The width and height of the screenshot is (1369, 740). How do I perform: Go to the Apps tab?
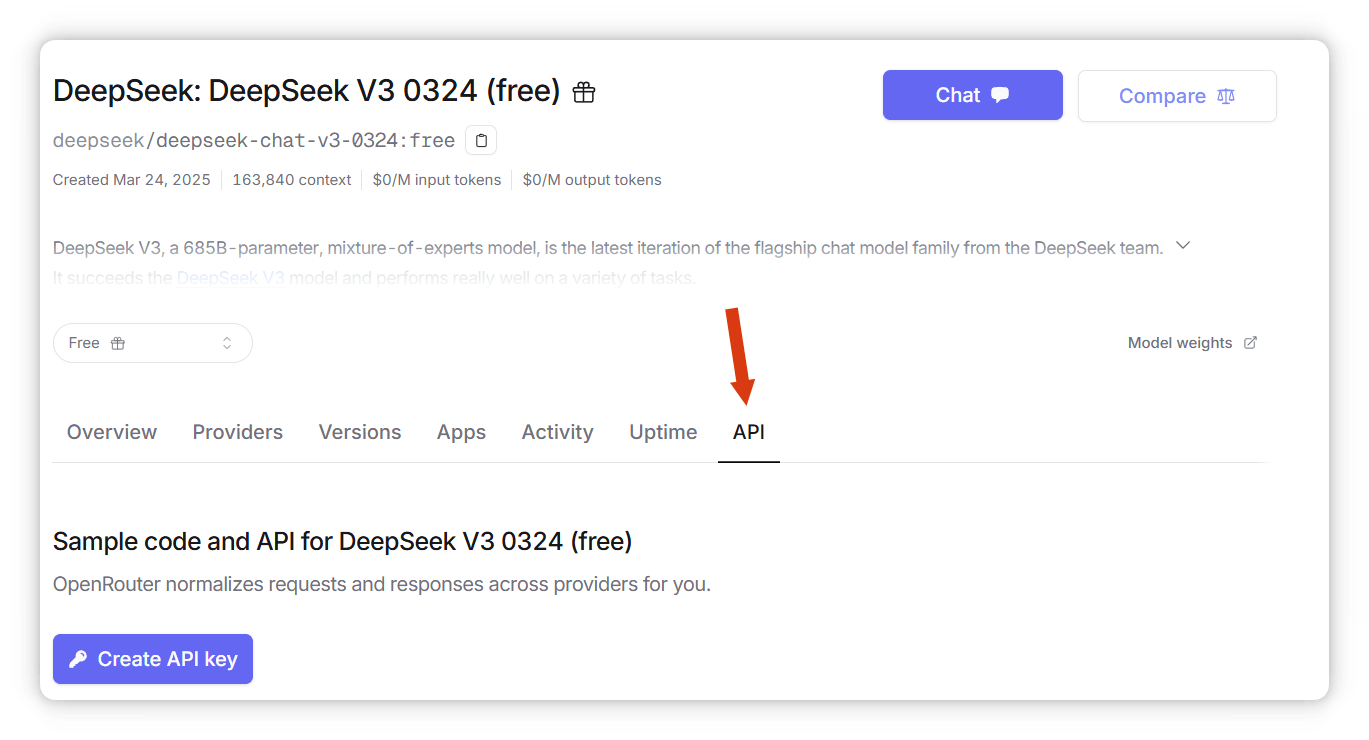coord(461,432)
